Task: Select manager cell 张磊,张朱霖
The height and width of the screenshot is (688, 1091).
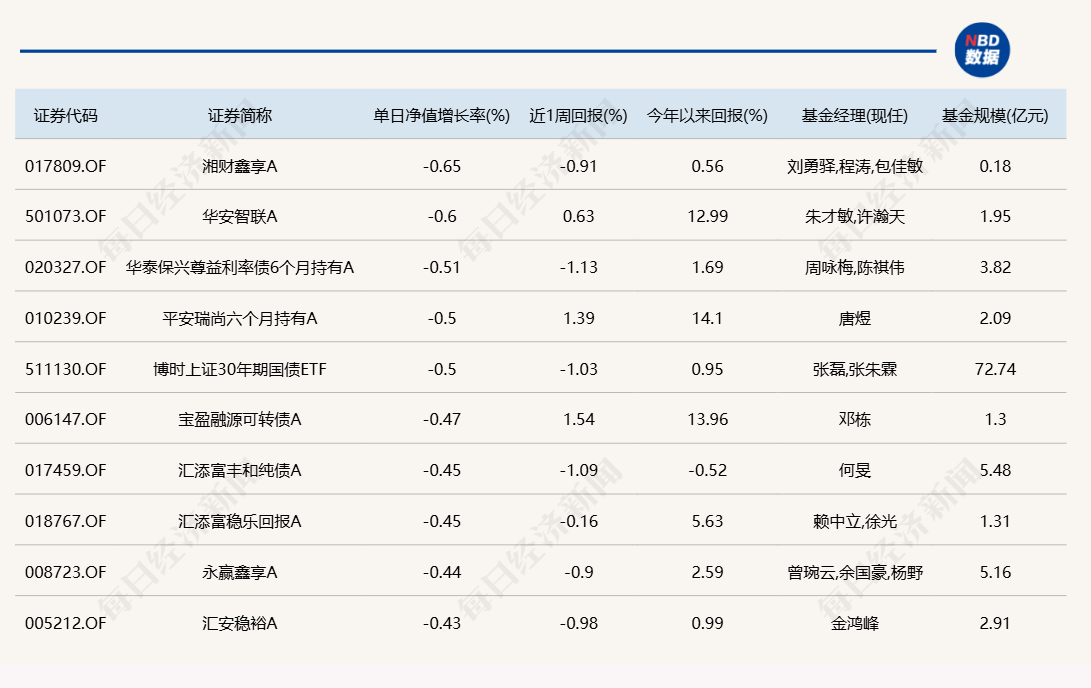Action: (x=854, y=369)
